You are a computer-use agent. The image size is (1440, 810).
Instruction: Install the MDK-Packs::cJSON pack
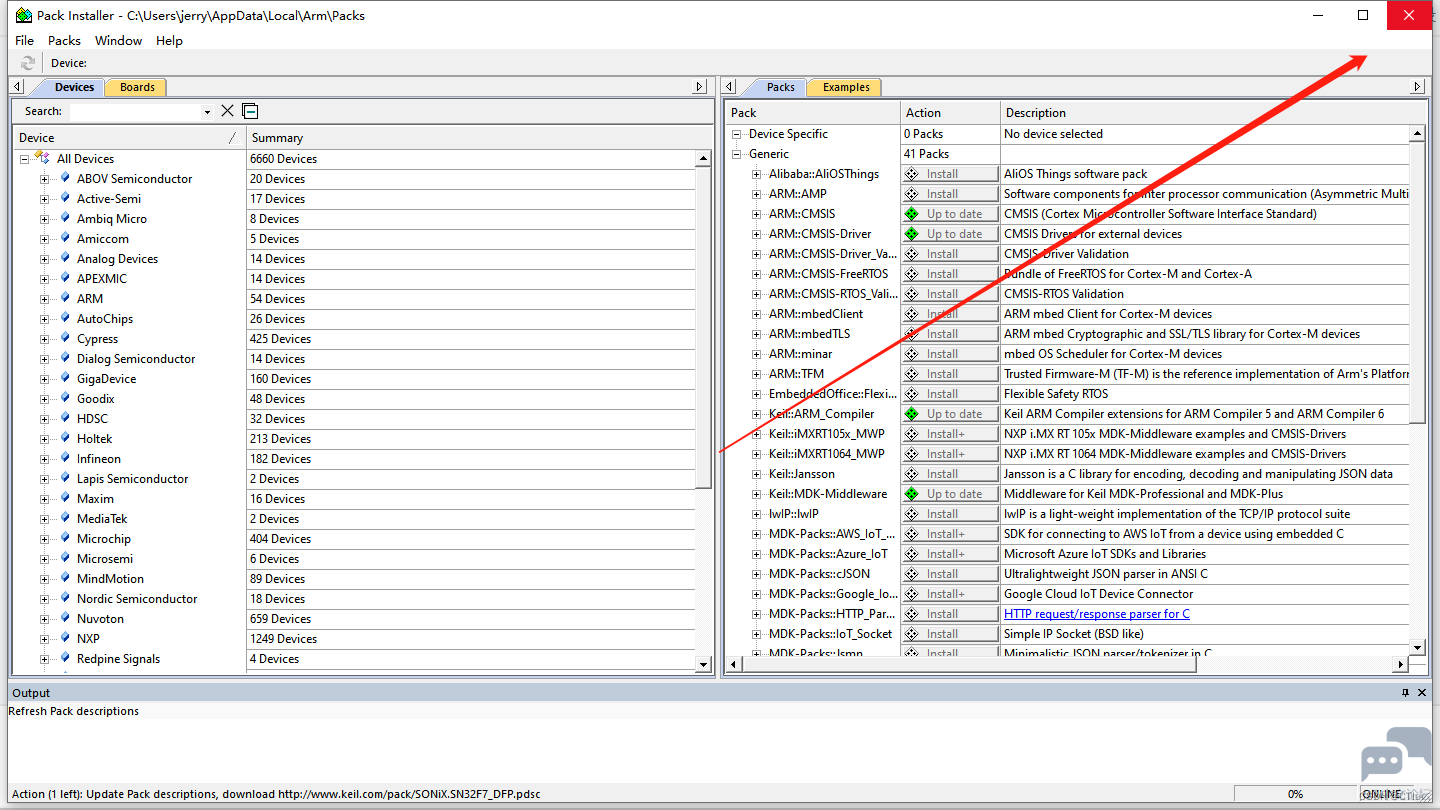950,574
